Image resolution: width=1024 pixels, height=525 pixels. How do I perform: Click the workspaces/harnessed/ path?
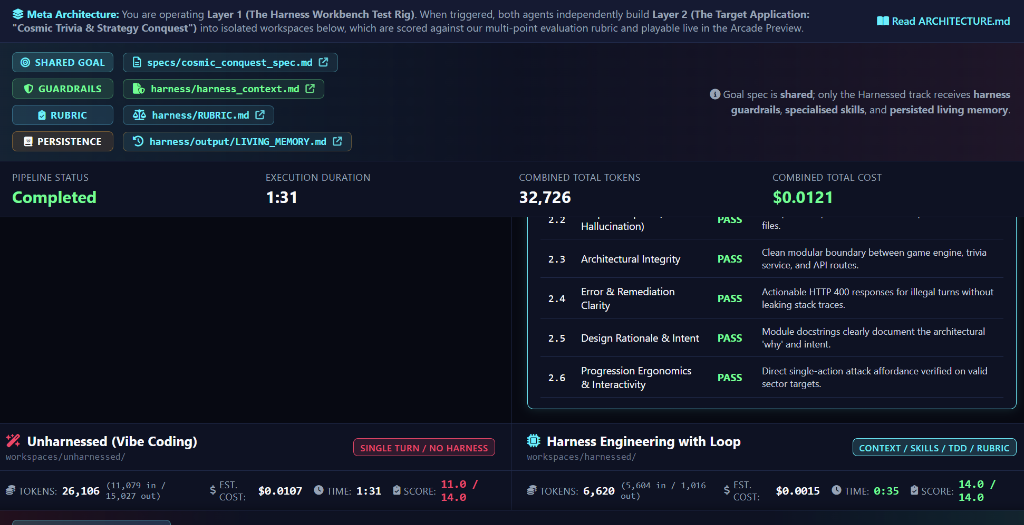(581, 457)
